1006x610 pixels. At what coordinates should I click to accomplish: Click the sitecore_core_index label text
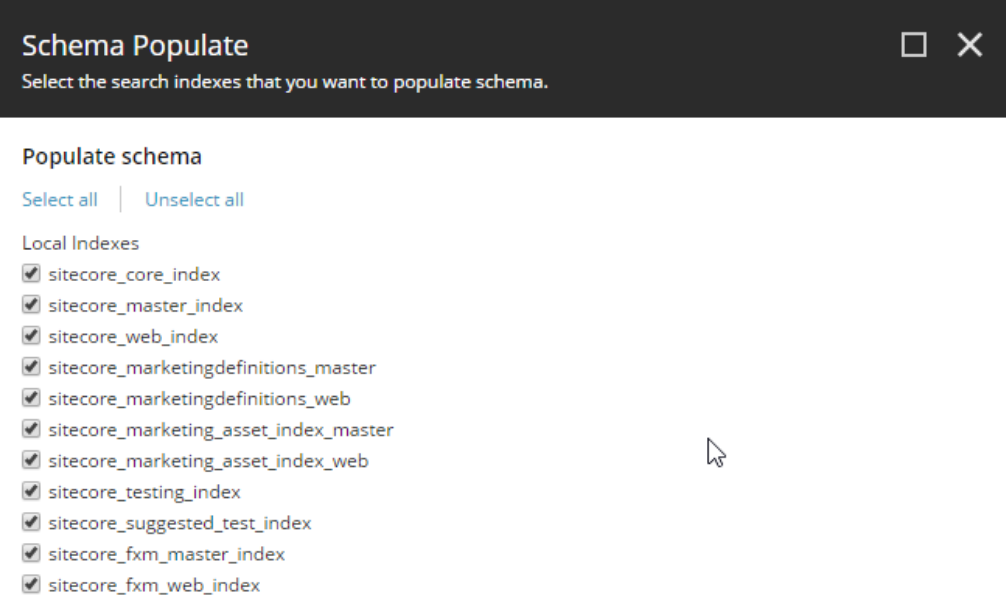coord(134,275)
